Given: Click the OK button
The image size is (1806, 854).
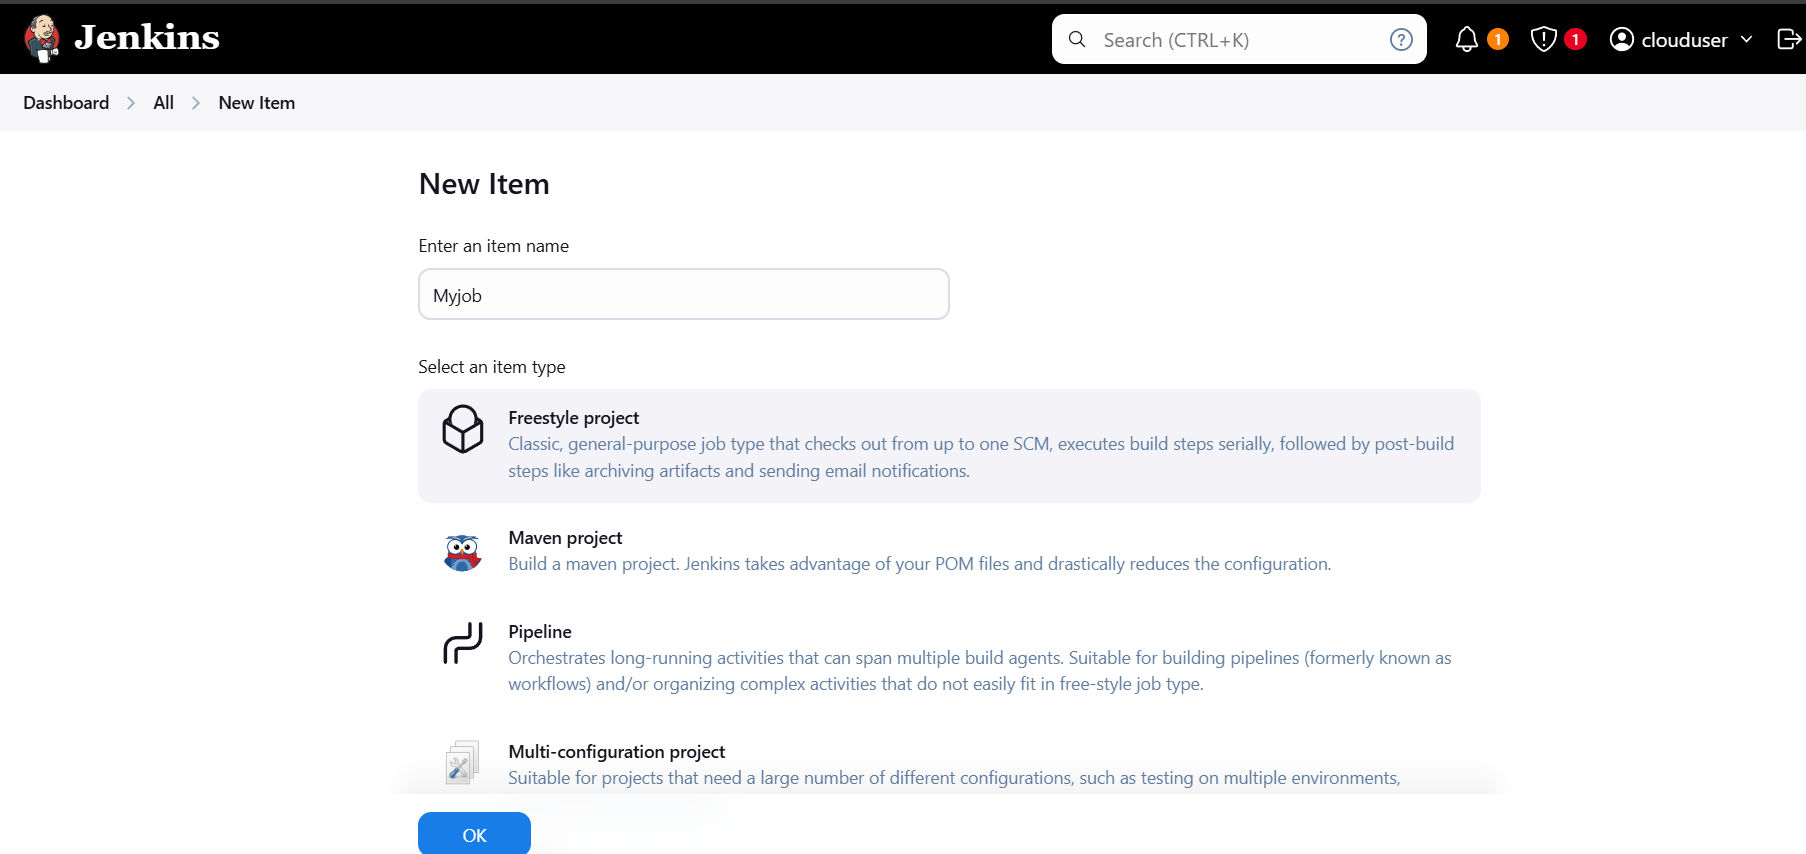Looking at the screenshot, I should [x=474, y=834].
